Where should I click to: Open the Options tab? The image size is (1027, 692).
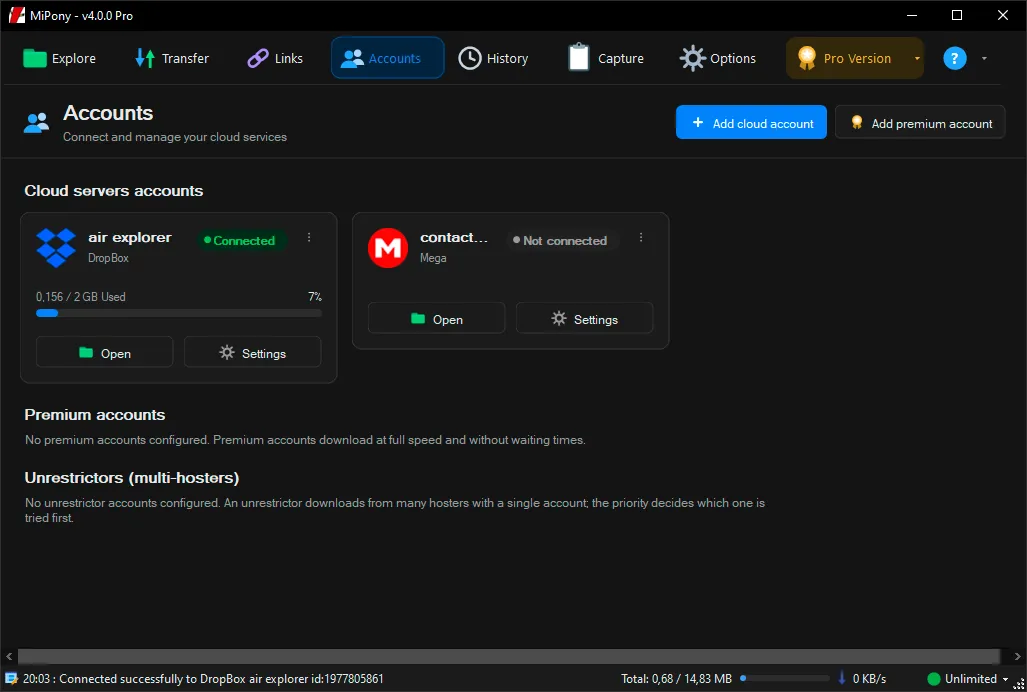click(718, 58)
